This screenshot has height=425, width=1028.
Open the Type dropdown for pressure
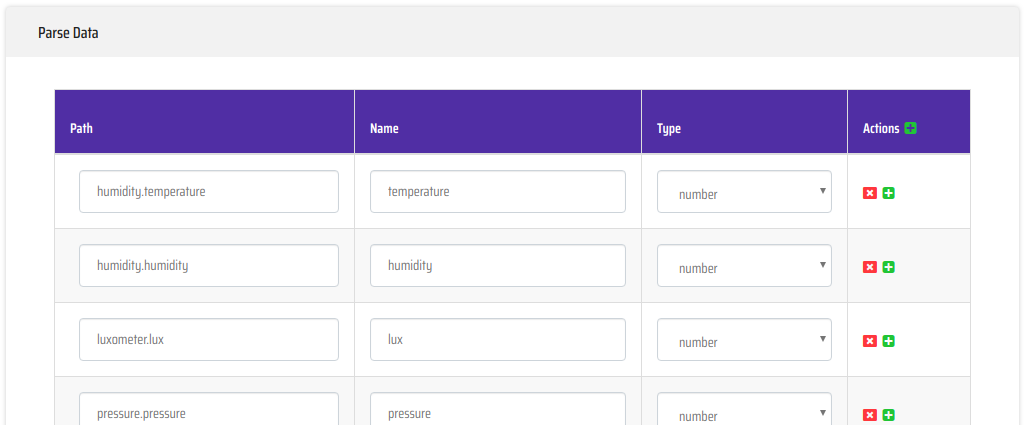[744, 409]
